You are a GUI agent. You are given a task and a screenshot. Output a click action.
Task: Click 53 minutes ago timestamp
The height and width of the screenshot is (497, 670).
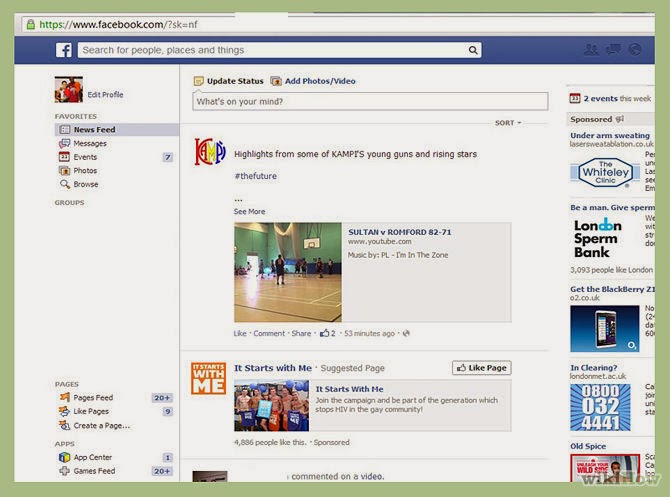tap(369, 333)
